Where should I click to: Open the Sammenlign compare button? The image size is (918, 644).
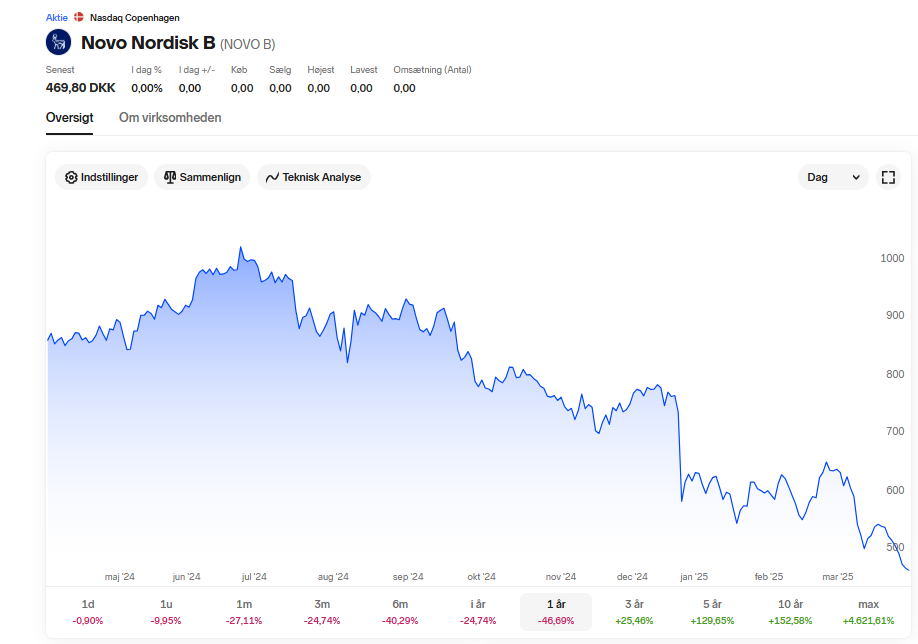[x=202, y=177]
